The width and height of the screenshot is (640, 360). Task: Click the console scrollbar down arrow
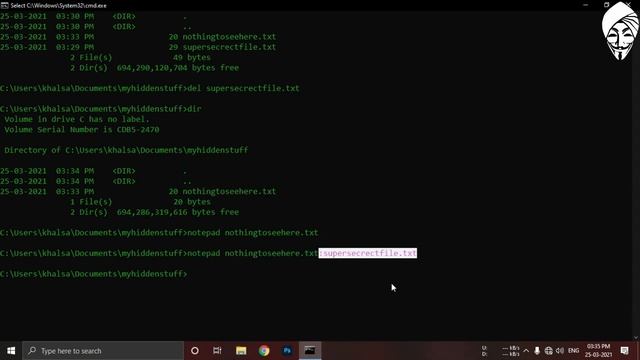point(635,338)
